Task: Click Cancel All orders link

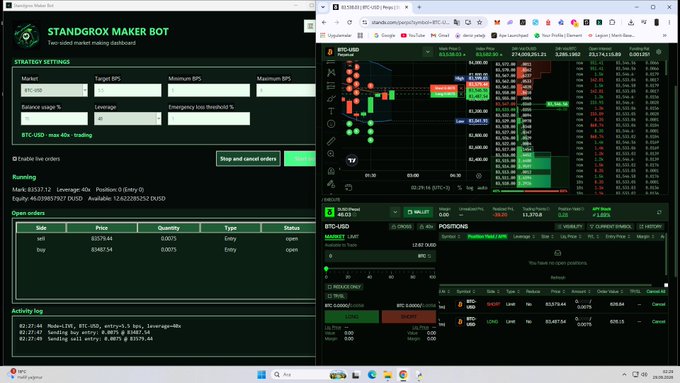Action: (656, 291)
